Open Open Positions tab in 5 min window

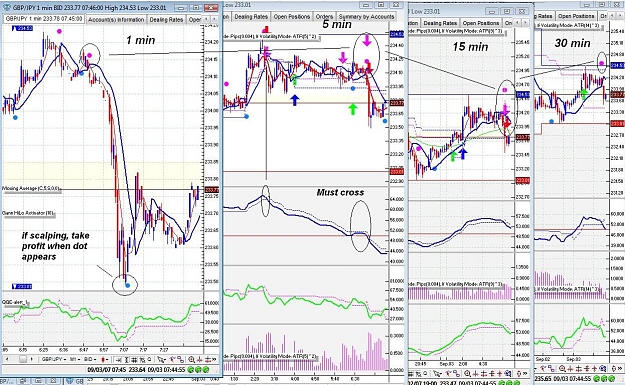tap(292, 17)
